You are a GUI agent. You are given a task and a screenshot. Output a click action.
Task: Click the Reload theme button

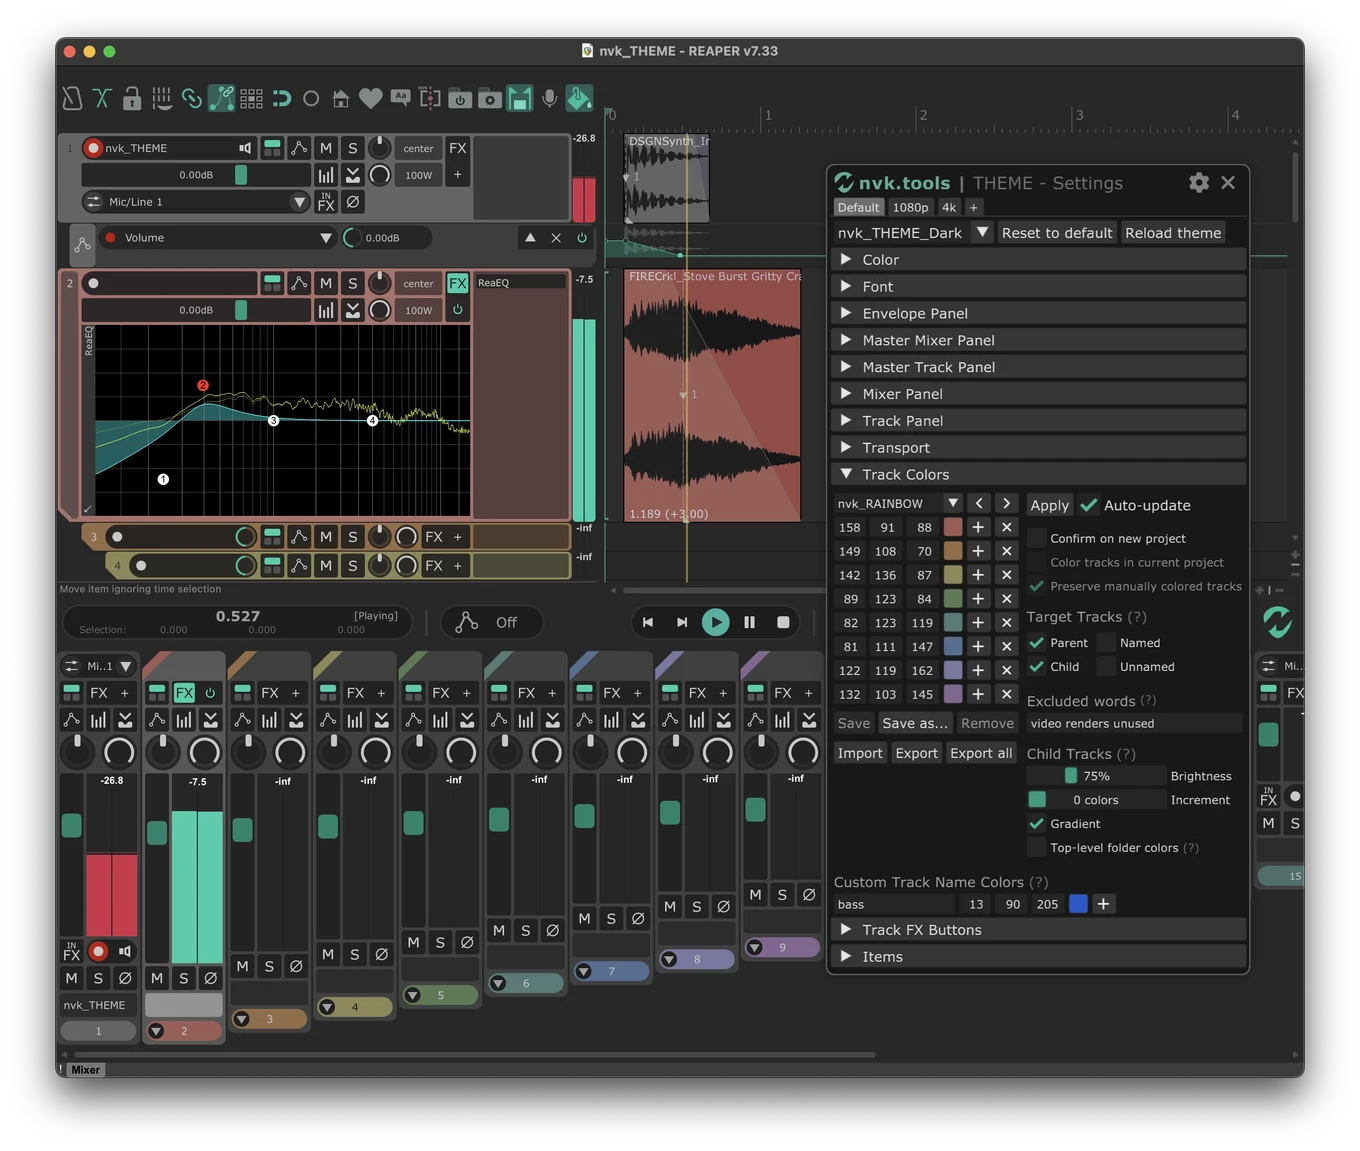coord(1173,233)
